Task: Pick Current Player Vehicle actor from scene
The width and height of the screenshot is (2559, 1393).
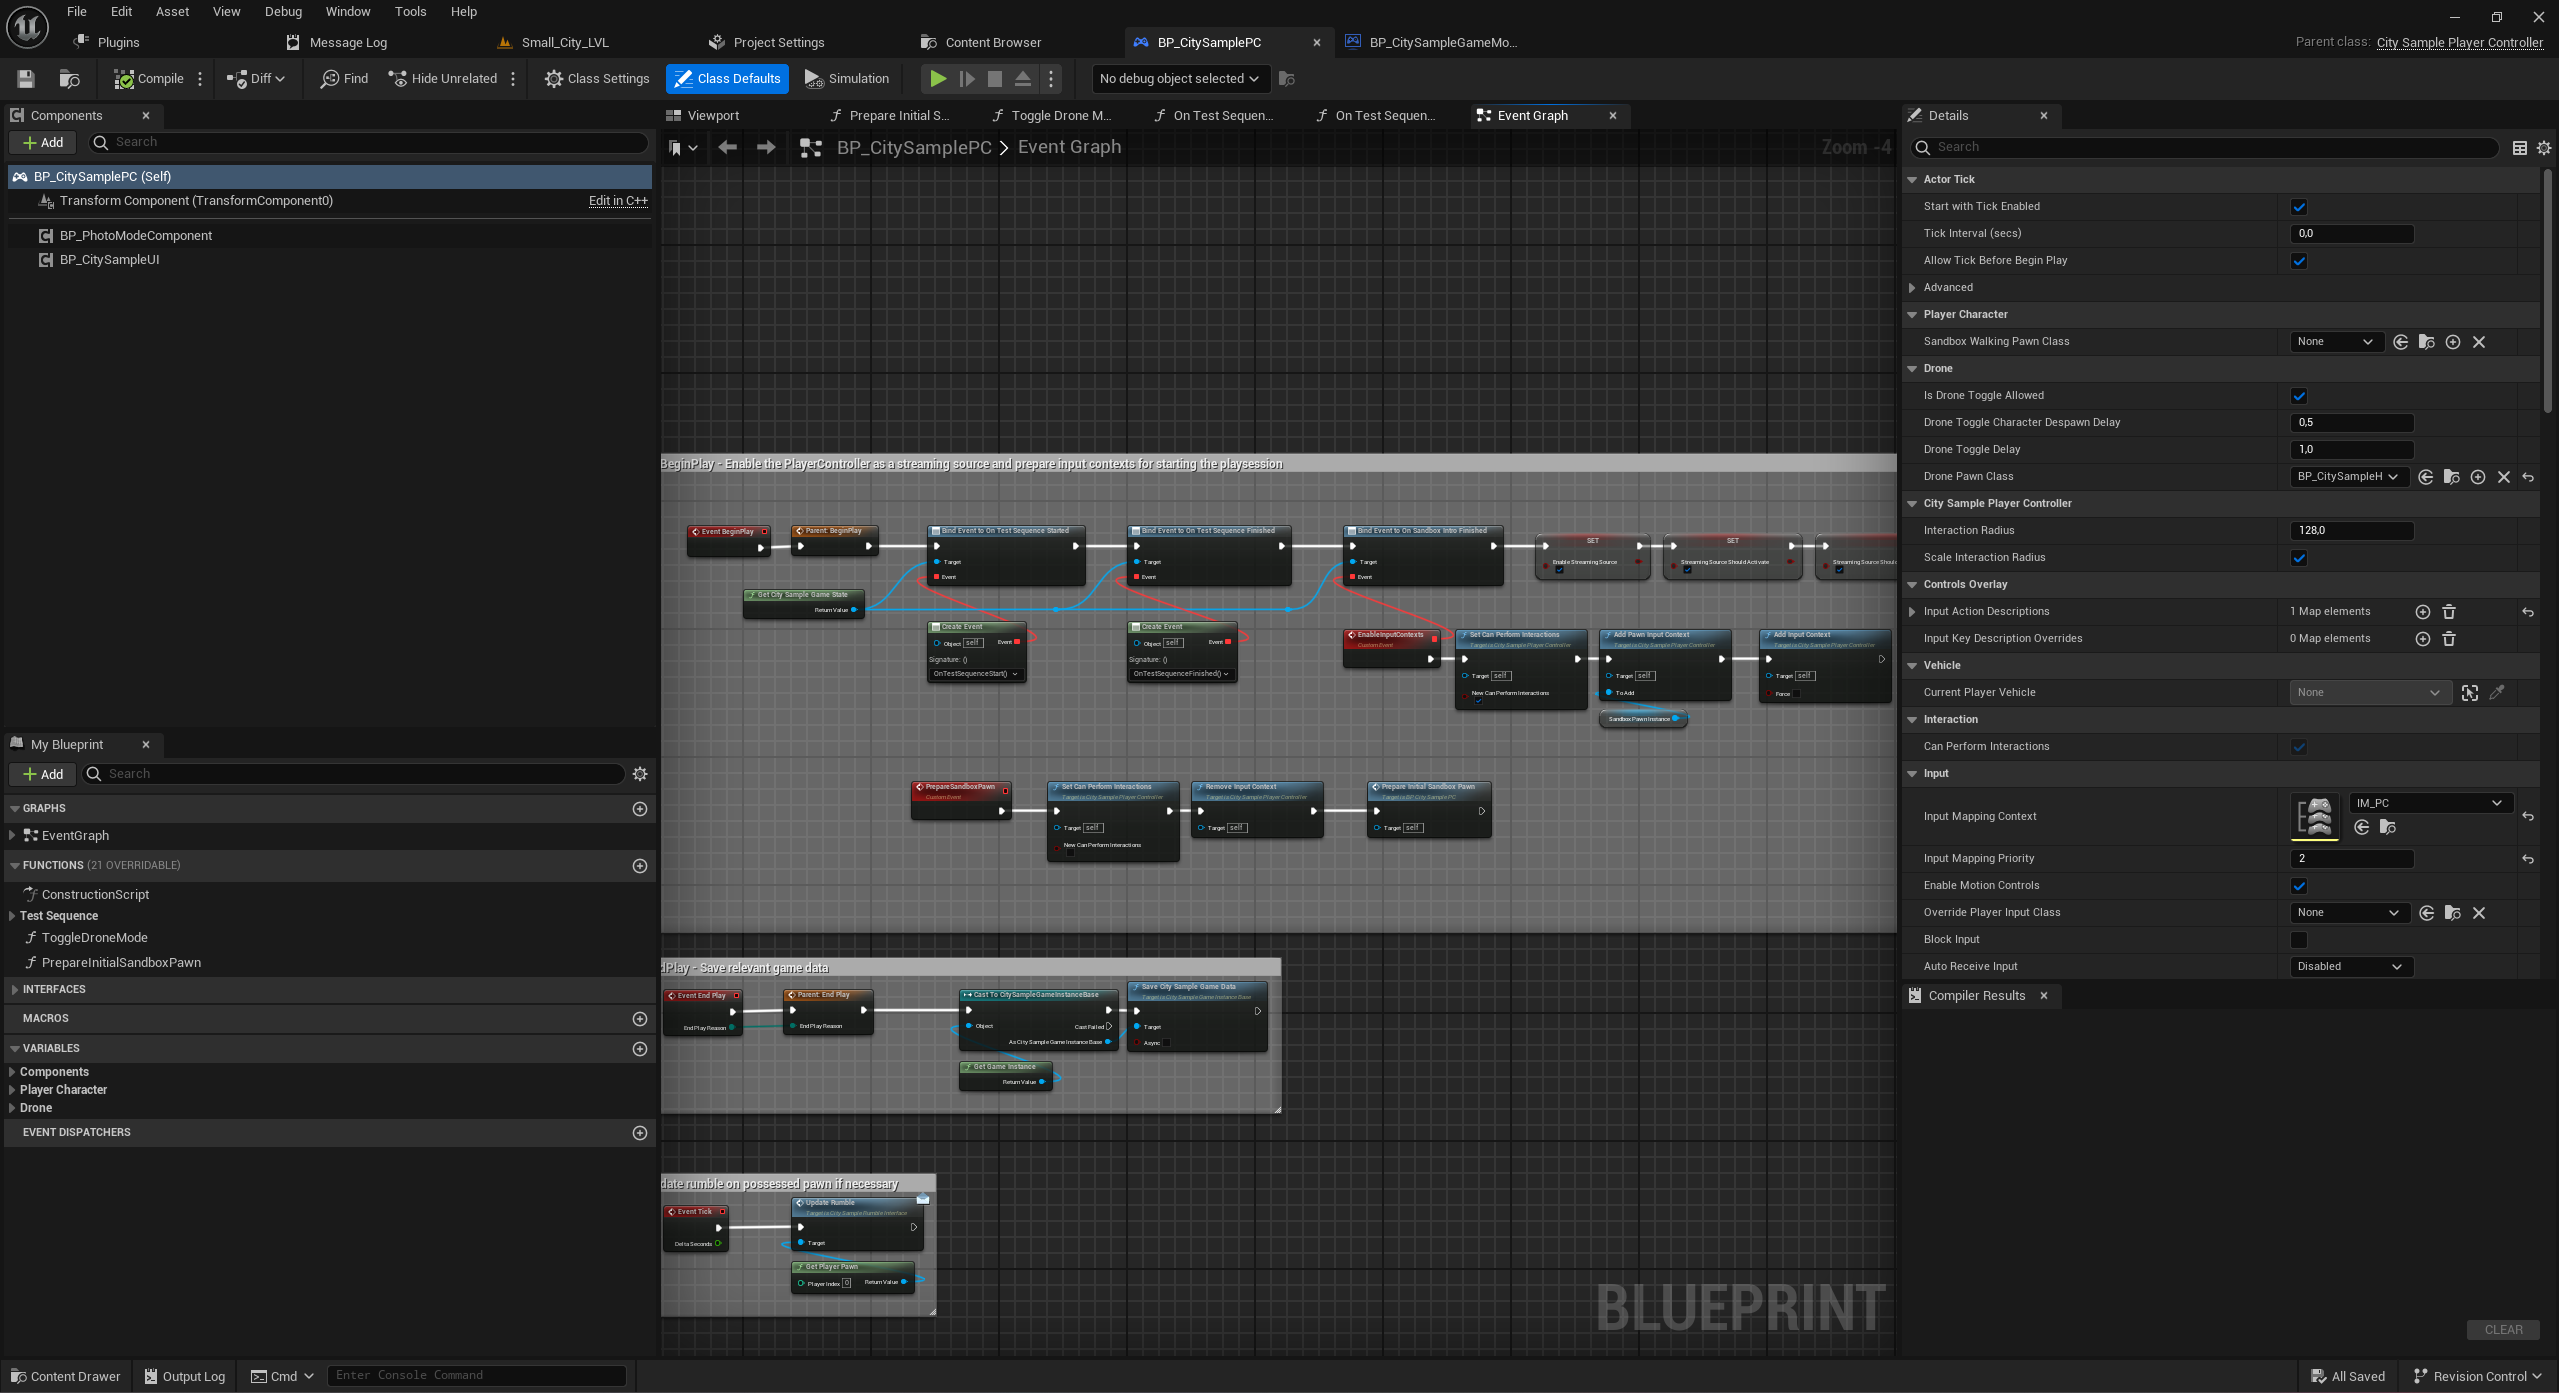Action: pos(2470,693)
